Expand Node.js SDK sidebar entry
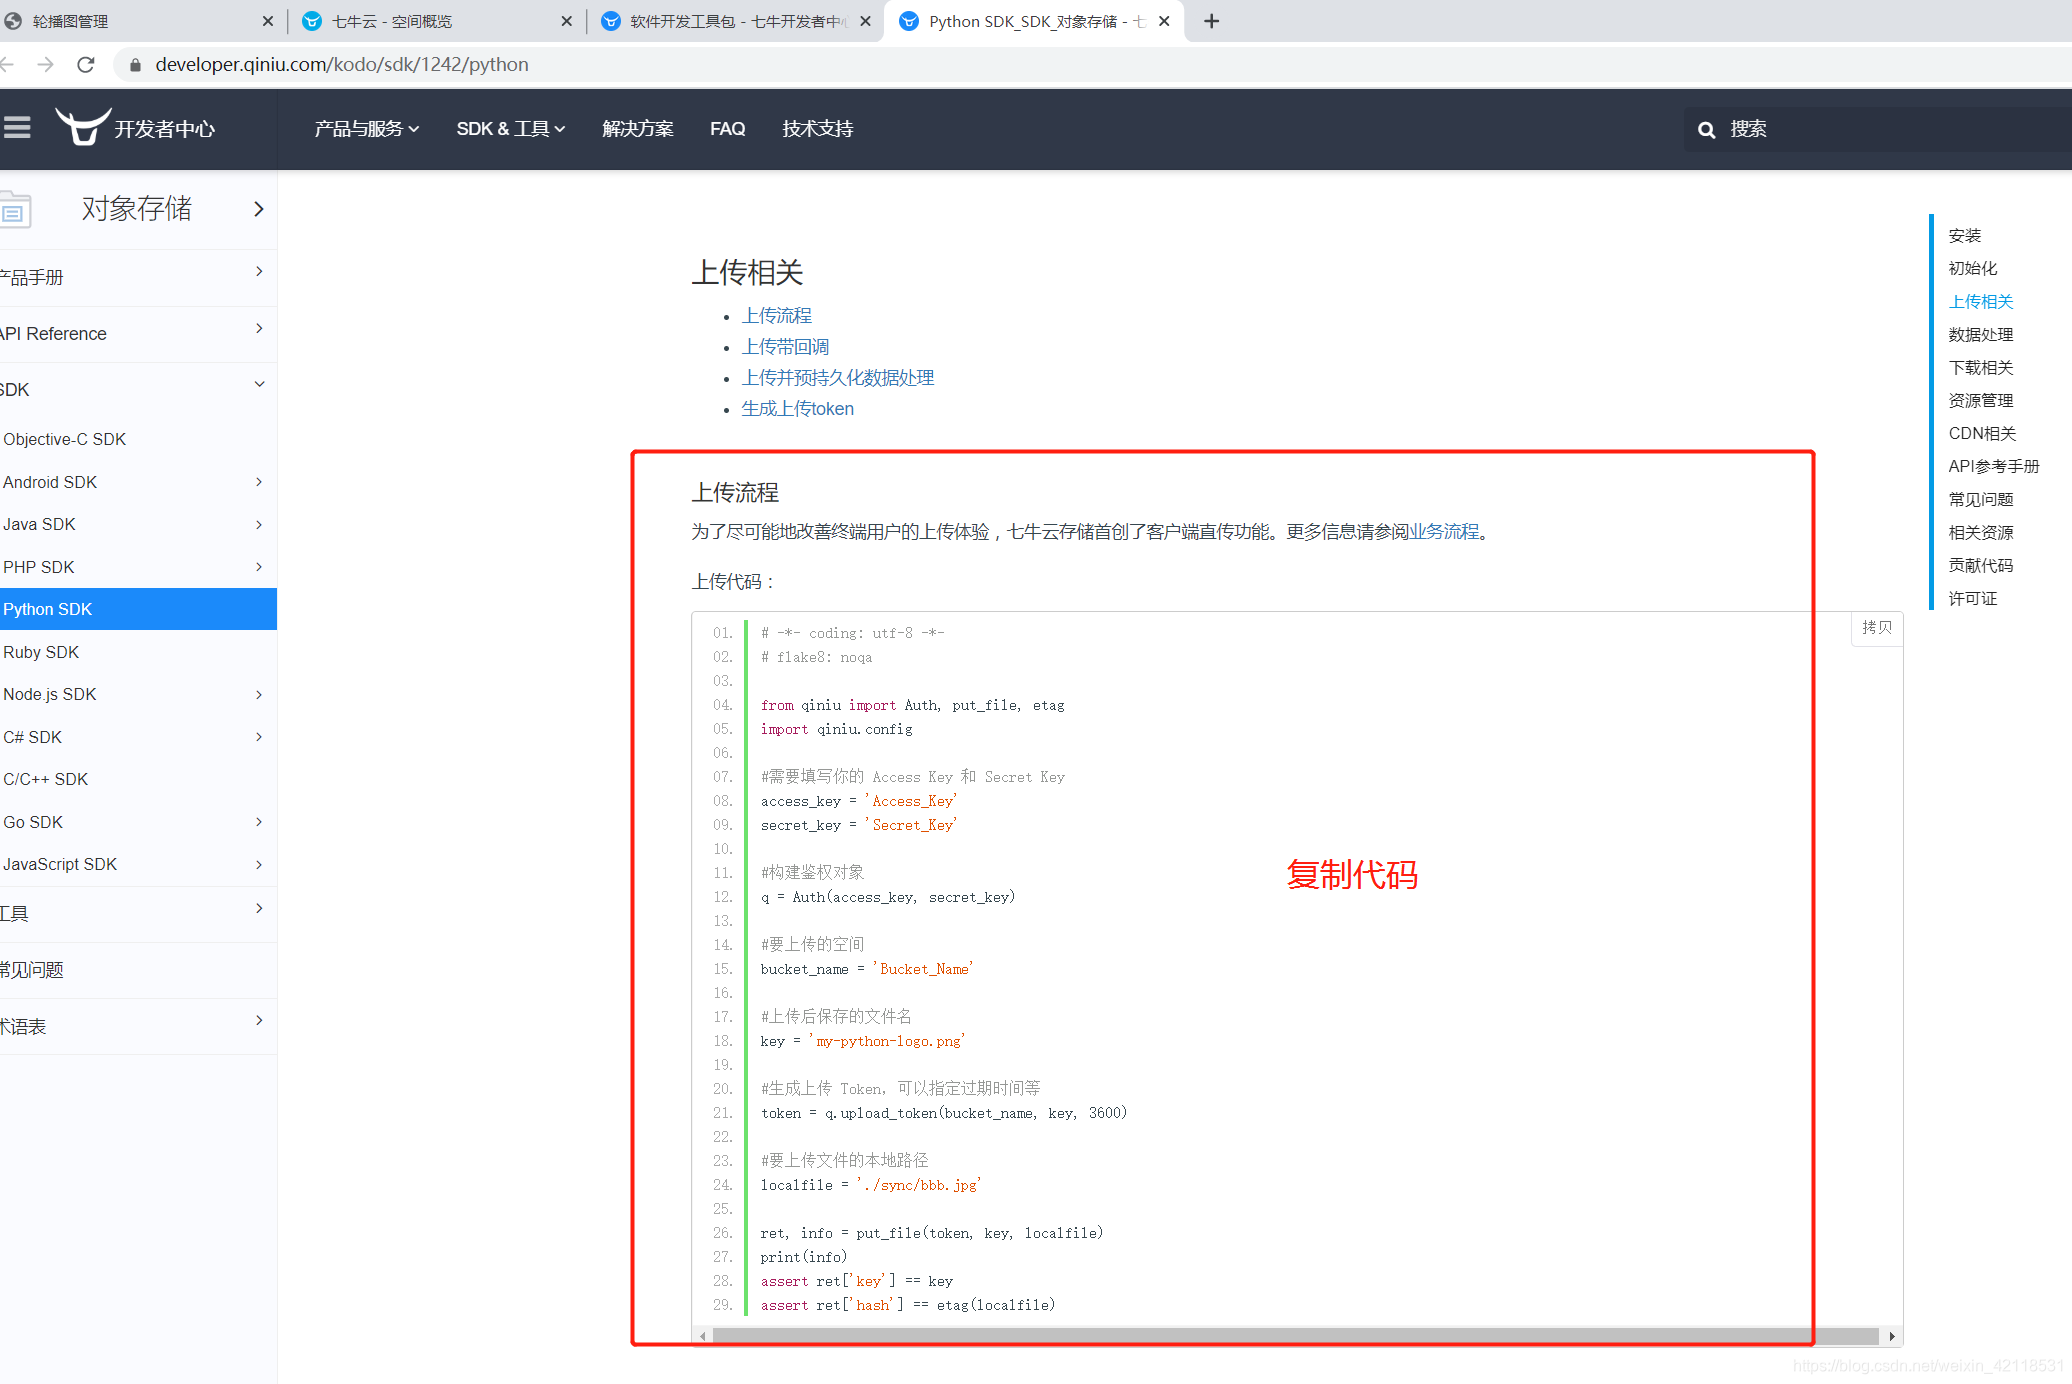 (x=259, y=695)
